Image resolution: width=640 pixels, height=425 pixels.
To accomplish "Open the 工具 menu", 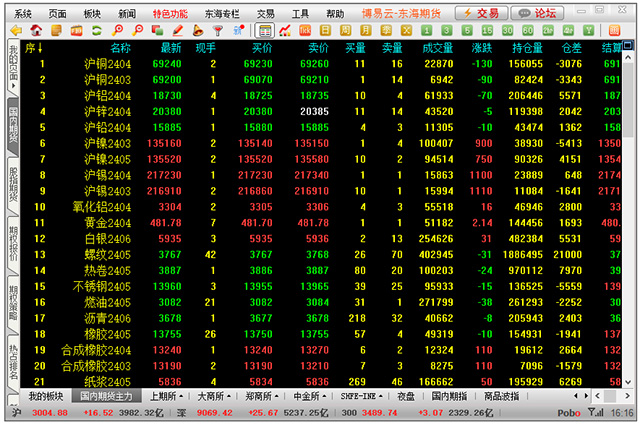I will coord(300,14).
